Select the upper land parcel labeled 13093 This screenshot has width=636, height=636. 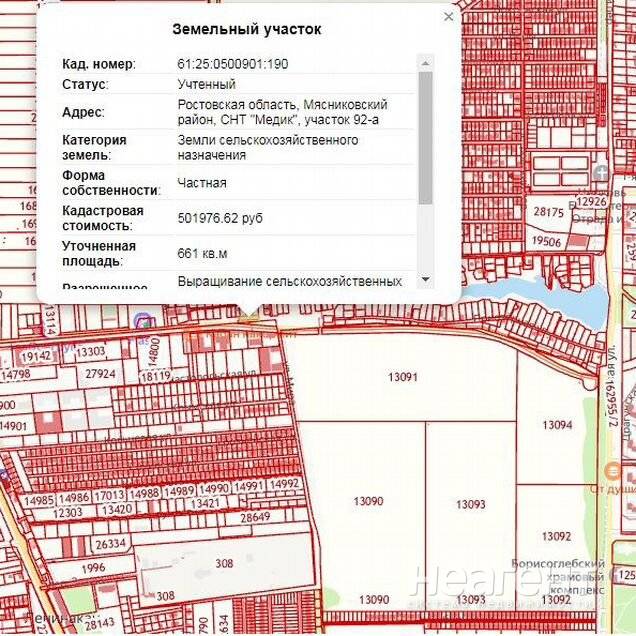470,504
